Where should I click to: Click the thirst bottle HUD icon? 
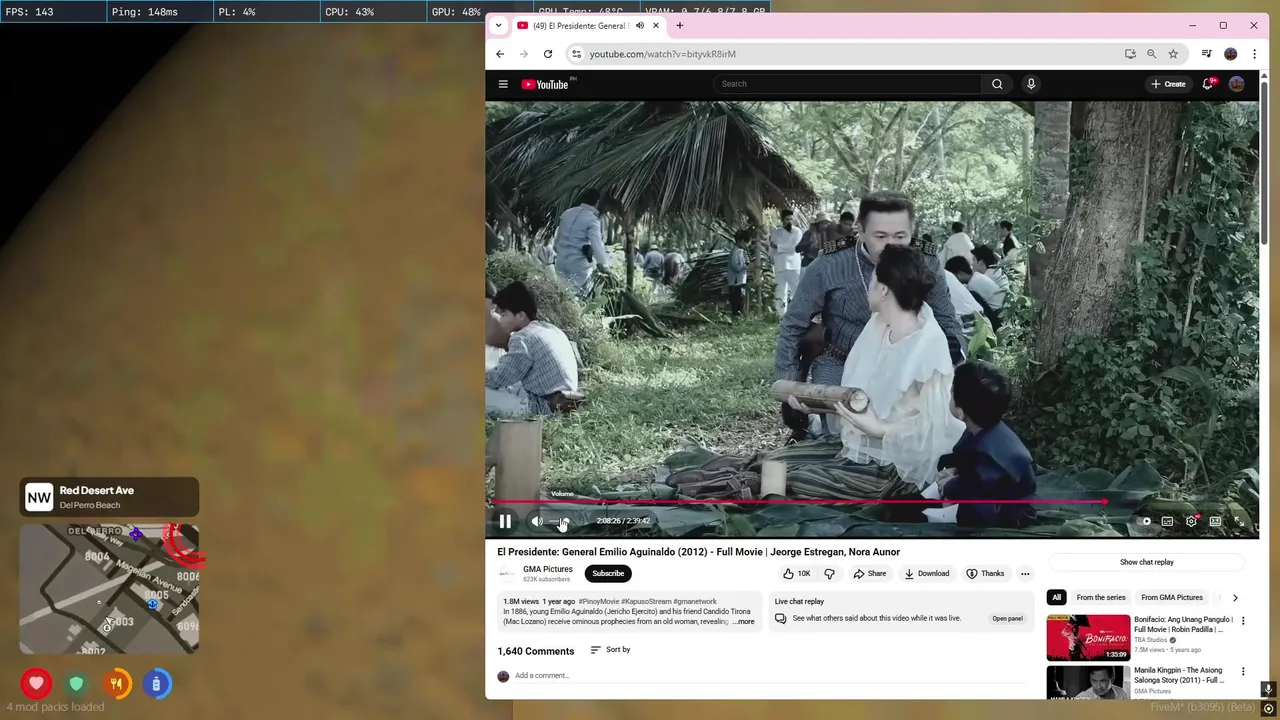coord(156,684)
